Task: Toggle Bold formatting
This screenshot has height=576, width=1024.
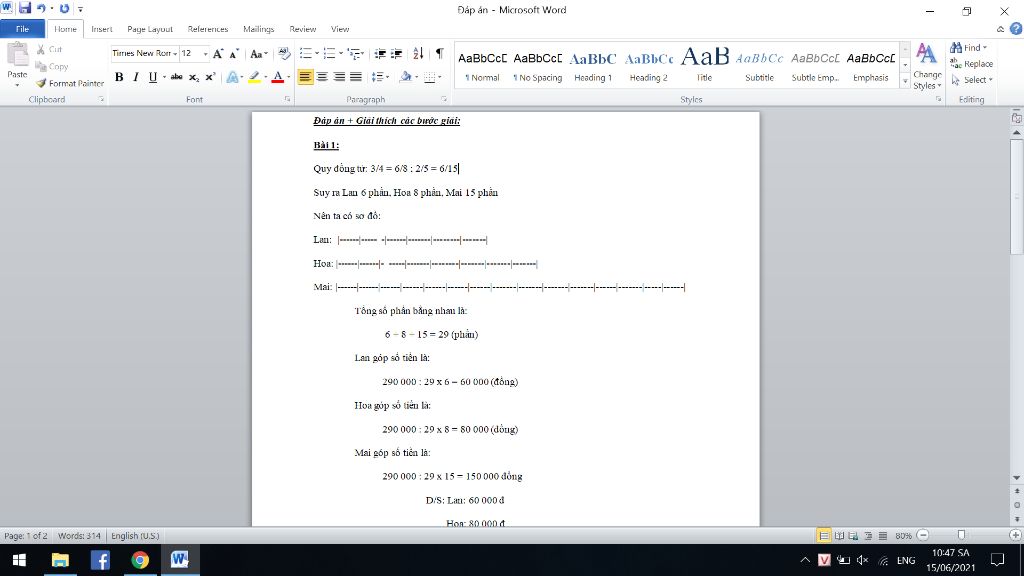Action: click(x=119, y=77)
